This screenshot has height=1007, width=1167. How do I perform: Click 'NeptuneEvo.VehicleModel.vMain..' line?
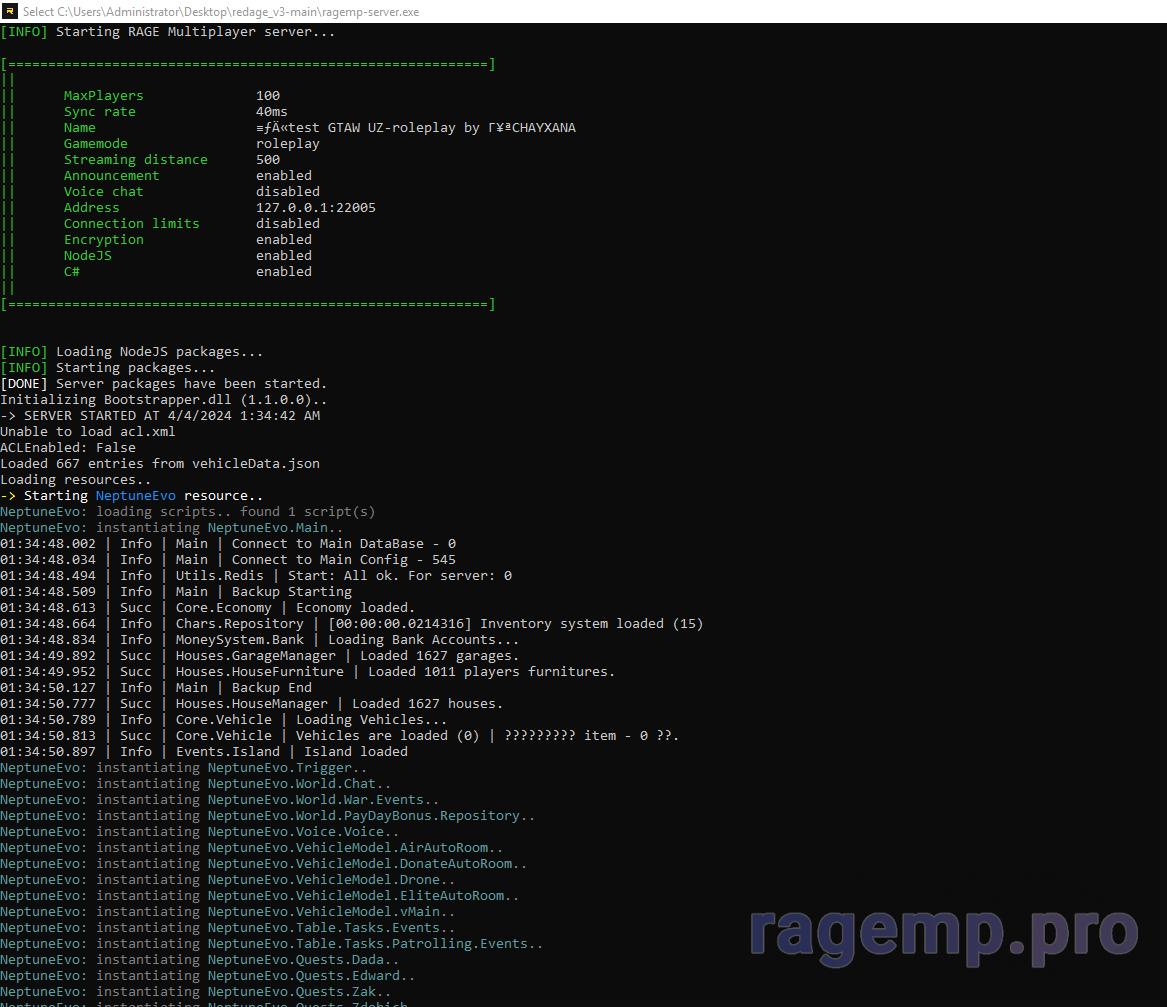click(228, 912)
